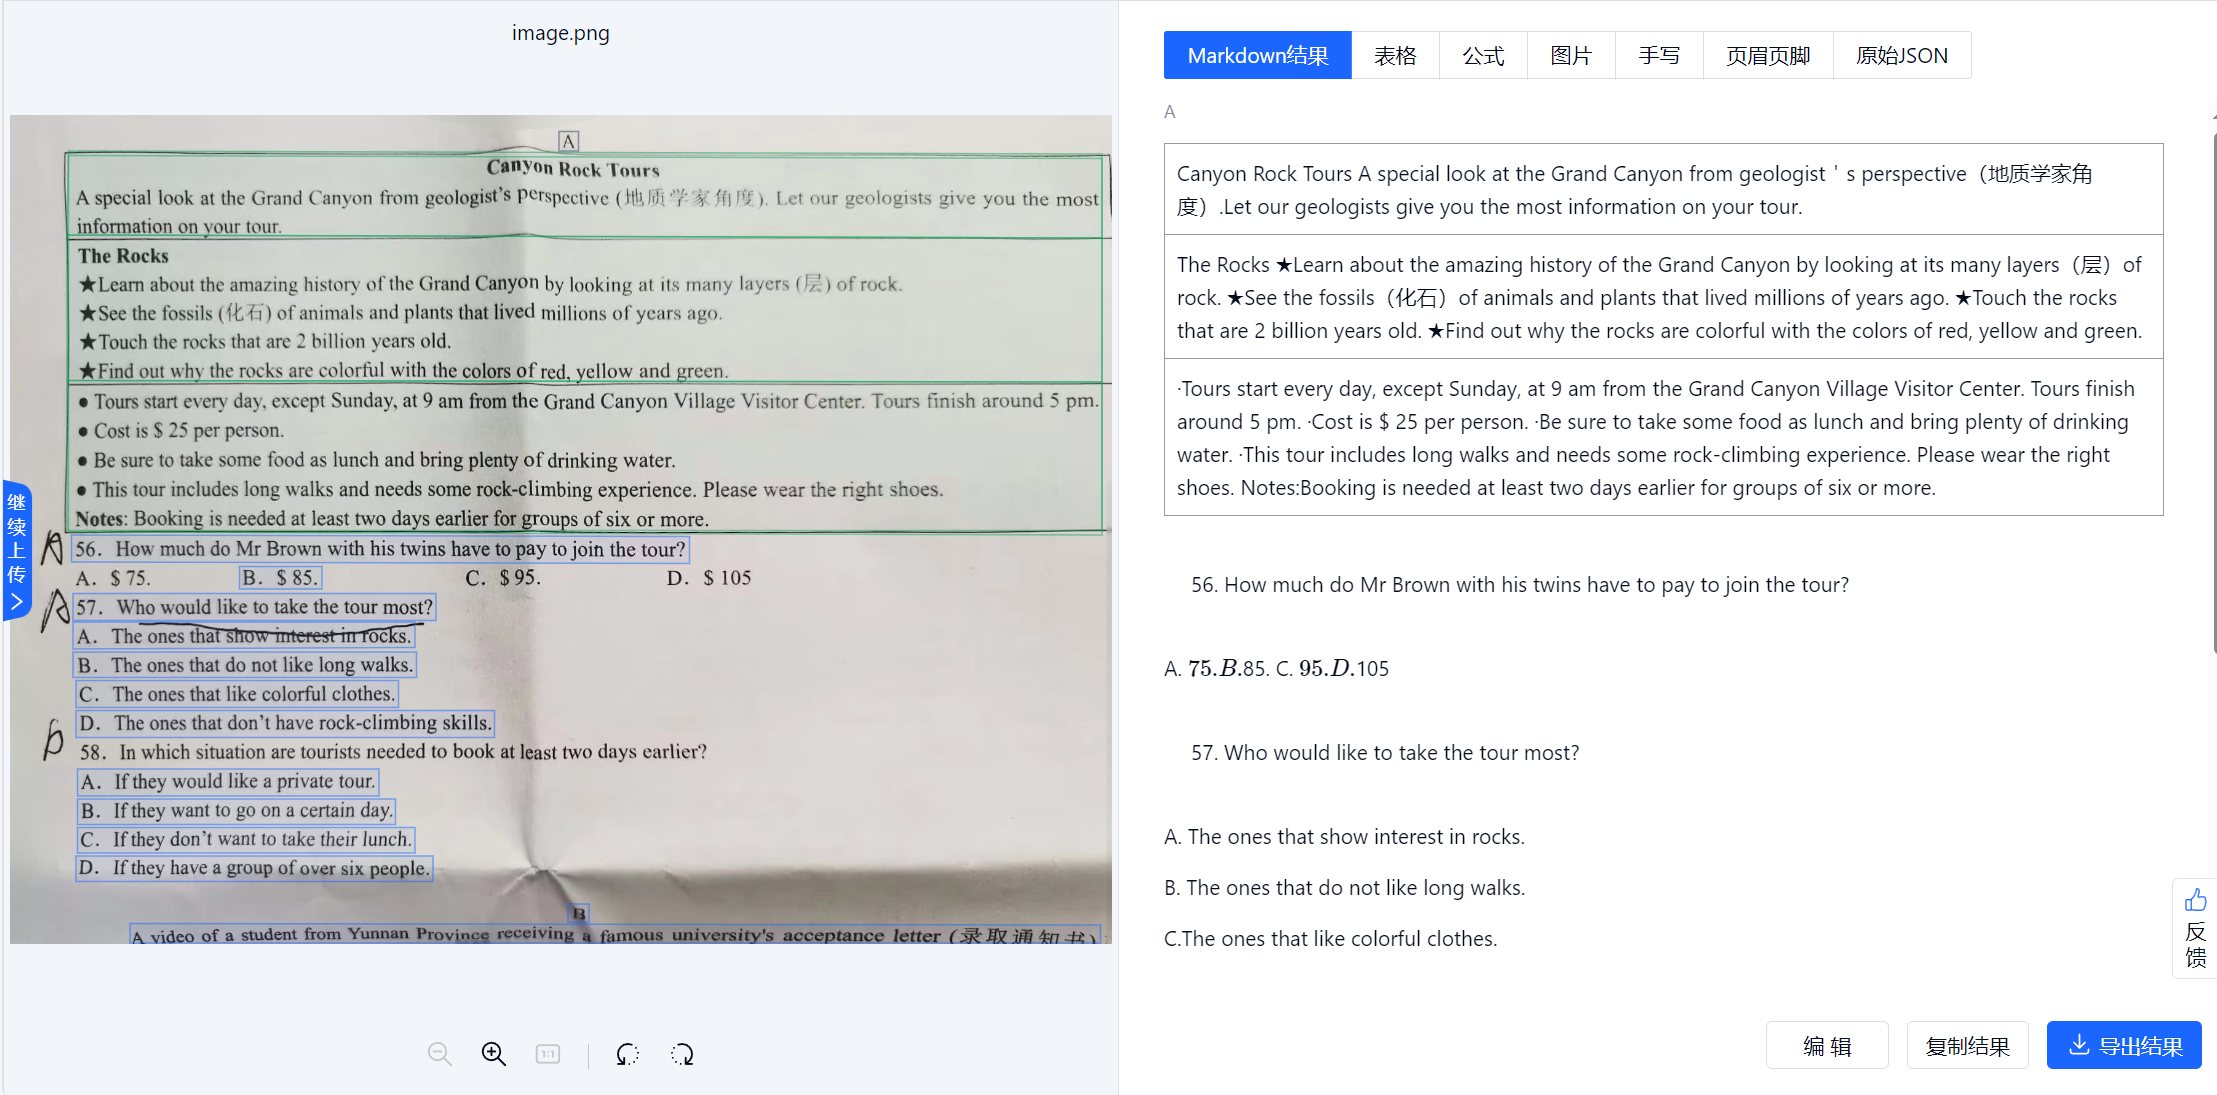Screen dimensions: 2217x1095
Task: Open the 公式 tab
Action: click(x=1483, y=55)
